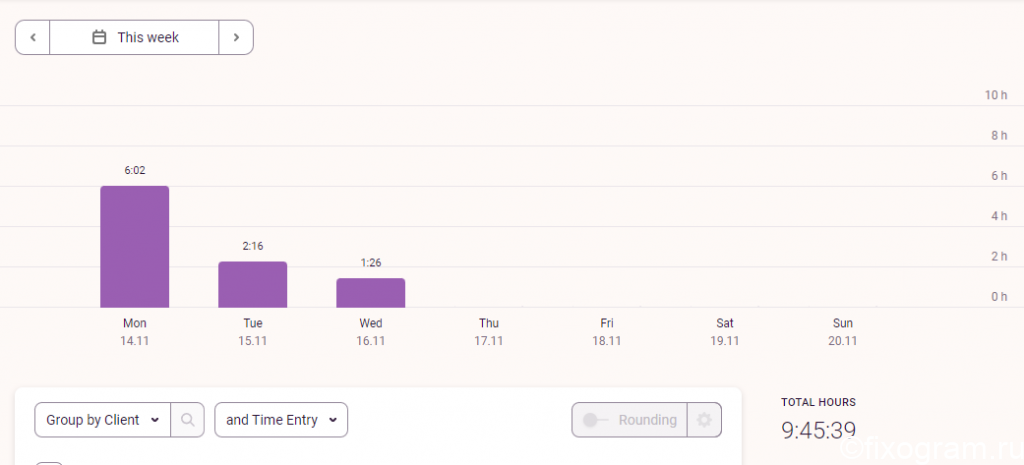Toggle the Rounding switch

click(594, 420)
